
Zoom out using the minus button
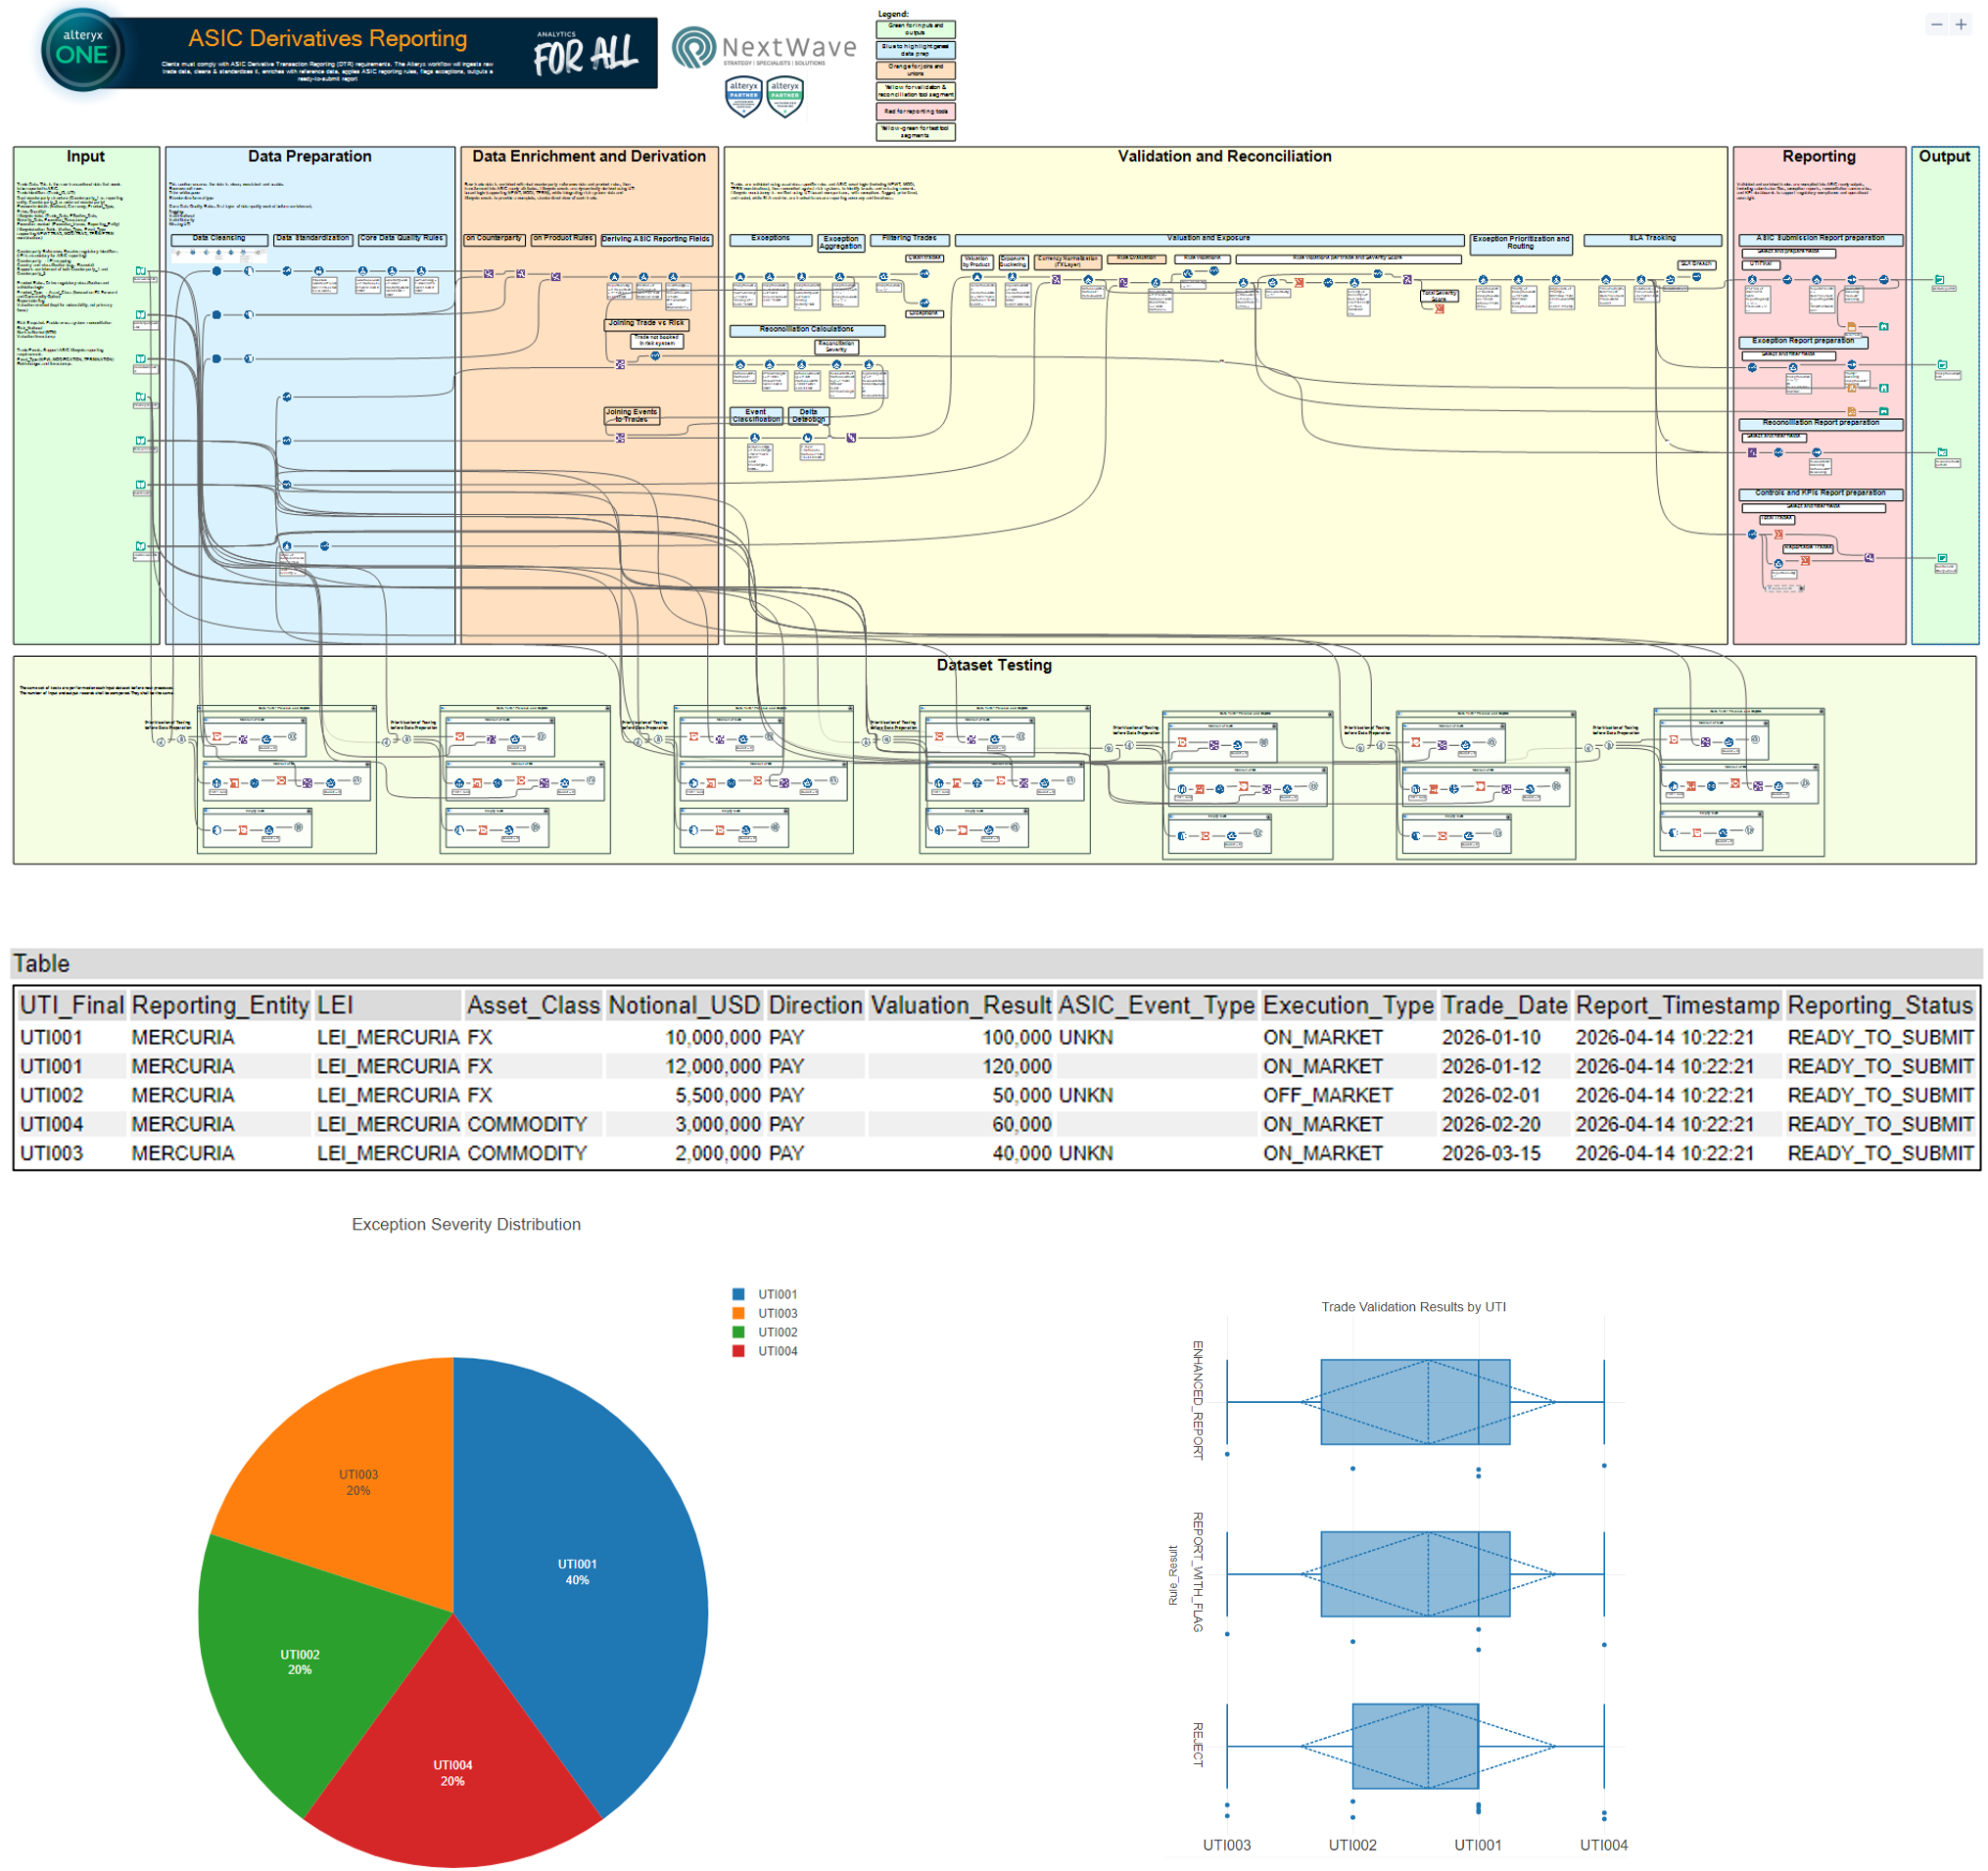(1936, 25)
